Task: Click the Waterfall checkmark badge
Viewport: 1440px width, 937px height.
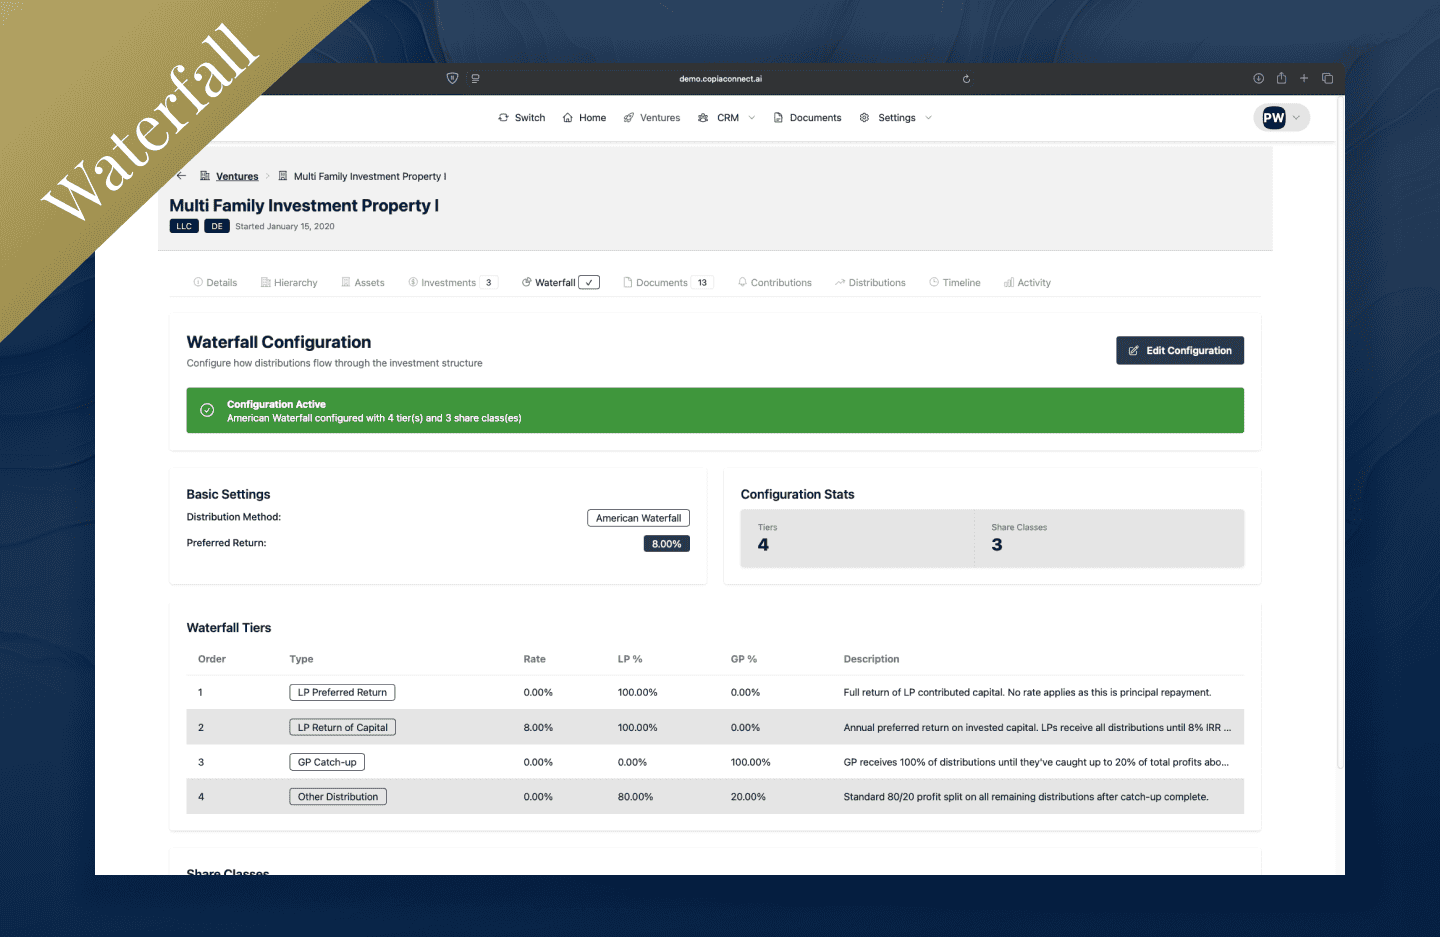Action: click(589, 281)
